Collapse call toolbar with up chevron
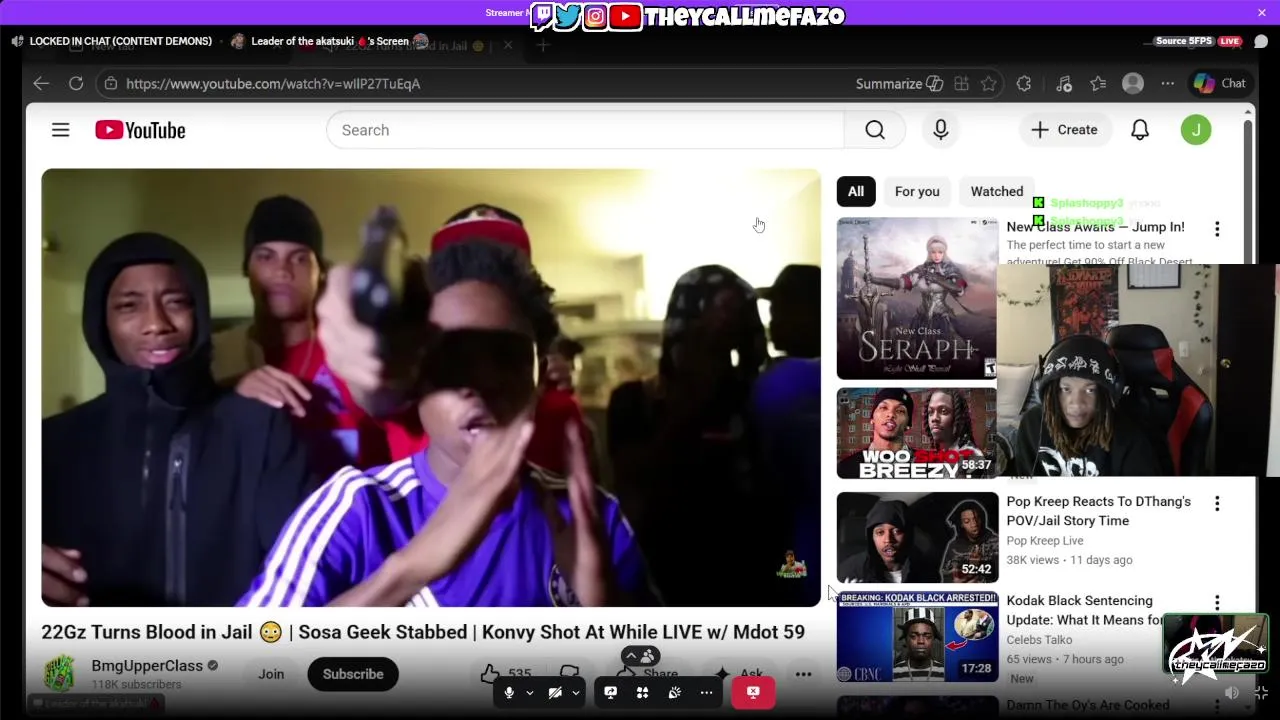The height and width of the screenshot is (720, 1280). [x=632, y=657]
